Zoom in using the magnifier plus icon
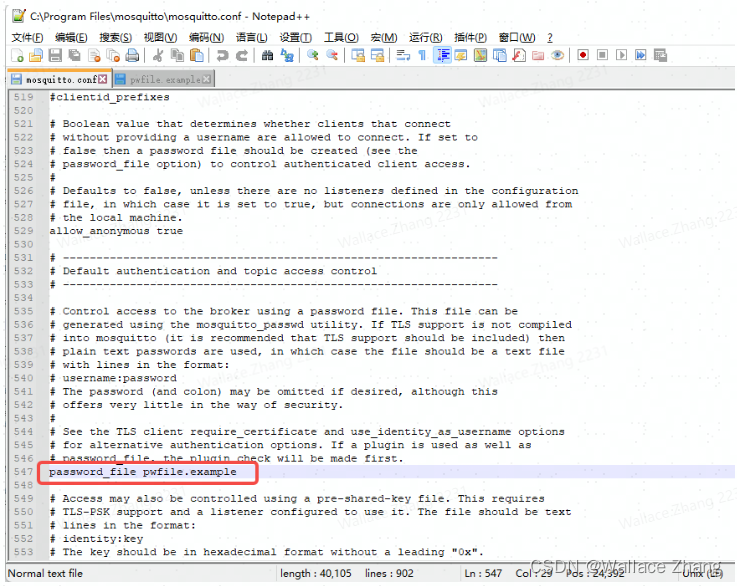 313,55
